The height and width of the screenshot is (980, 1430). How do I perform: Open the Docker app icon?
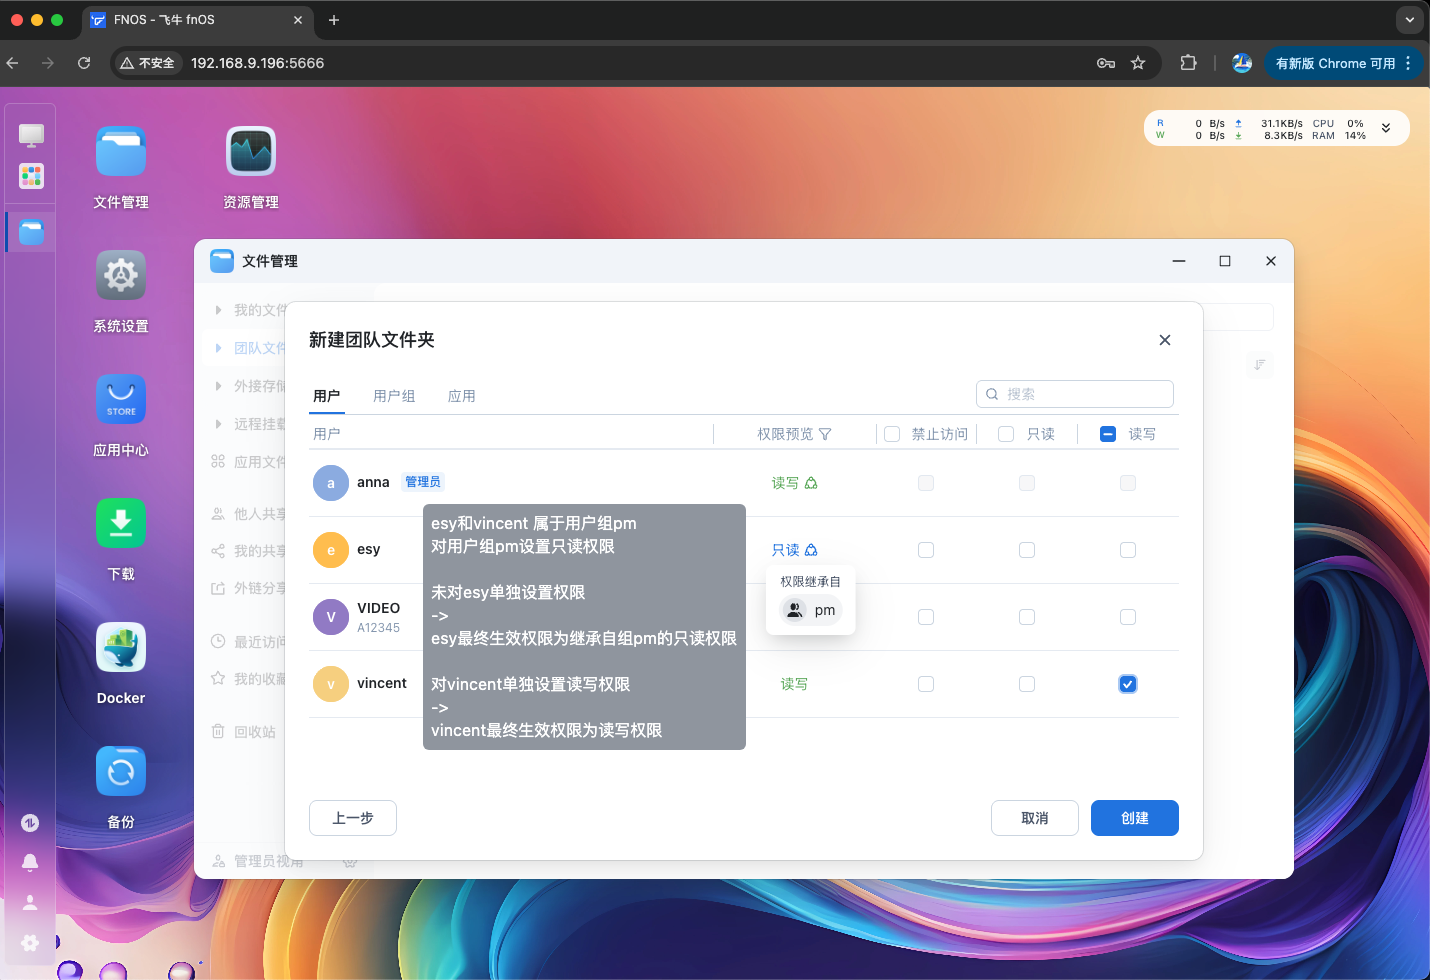121,648
